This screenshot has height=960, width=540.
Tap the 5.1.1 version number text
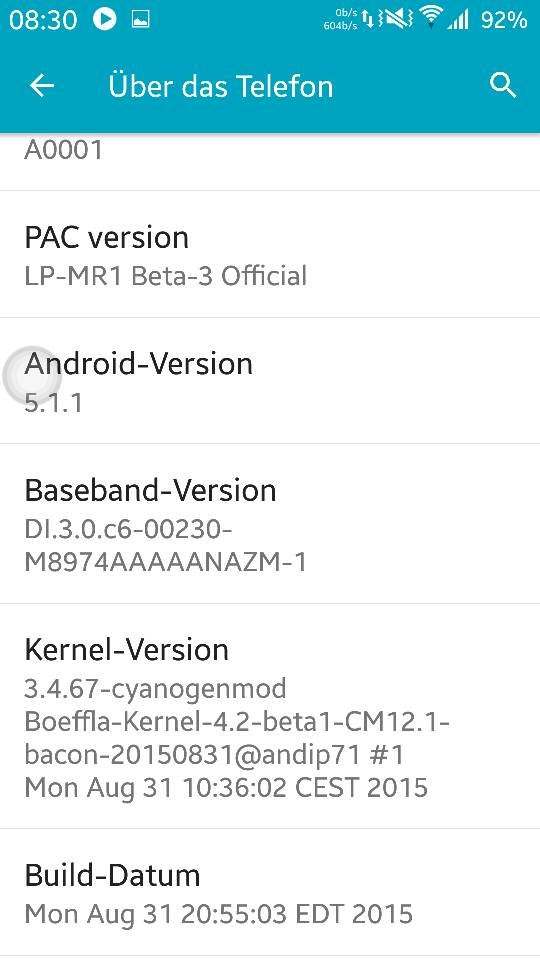pos(53,403)
